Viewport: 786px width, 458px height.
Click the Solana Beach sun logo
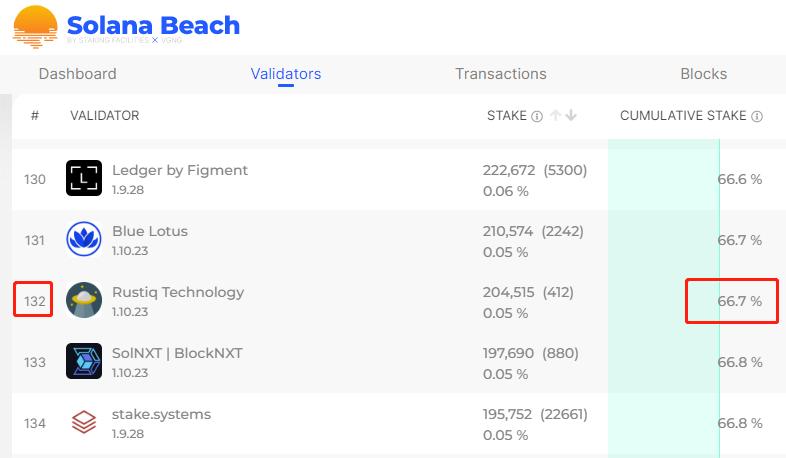[x=35, y=27]
